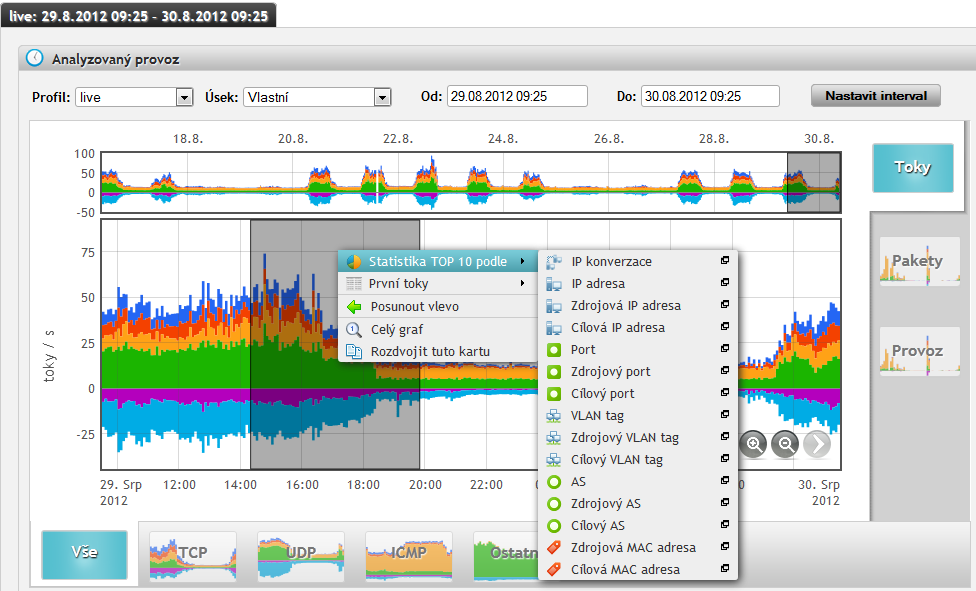Open IP adresa in new window icon
Image resolution: width=976 pixels, height=591 pixels.
point(725,282)
